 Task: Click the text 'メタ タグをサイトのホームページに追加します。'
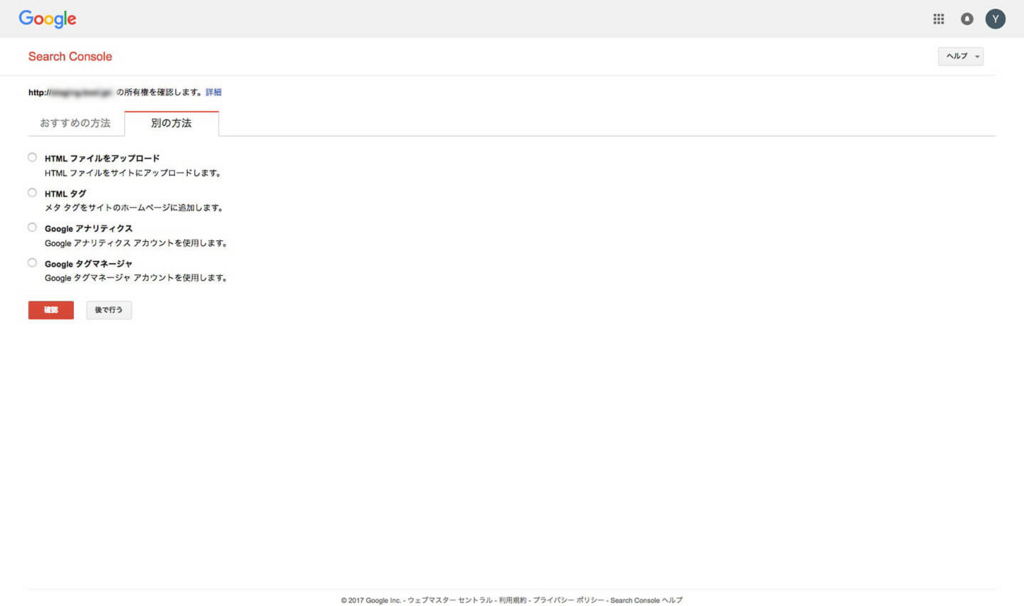pos(135,208)
